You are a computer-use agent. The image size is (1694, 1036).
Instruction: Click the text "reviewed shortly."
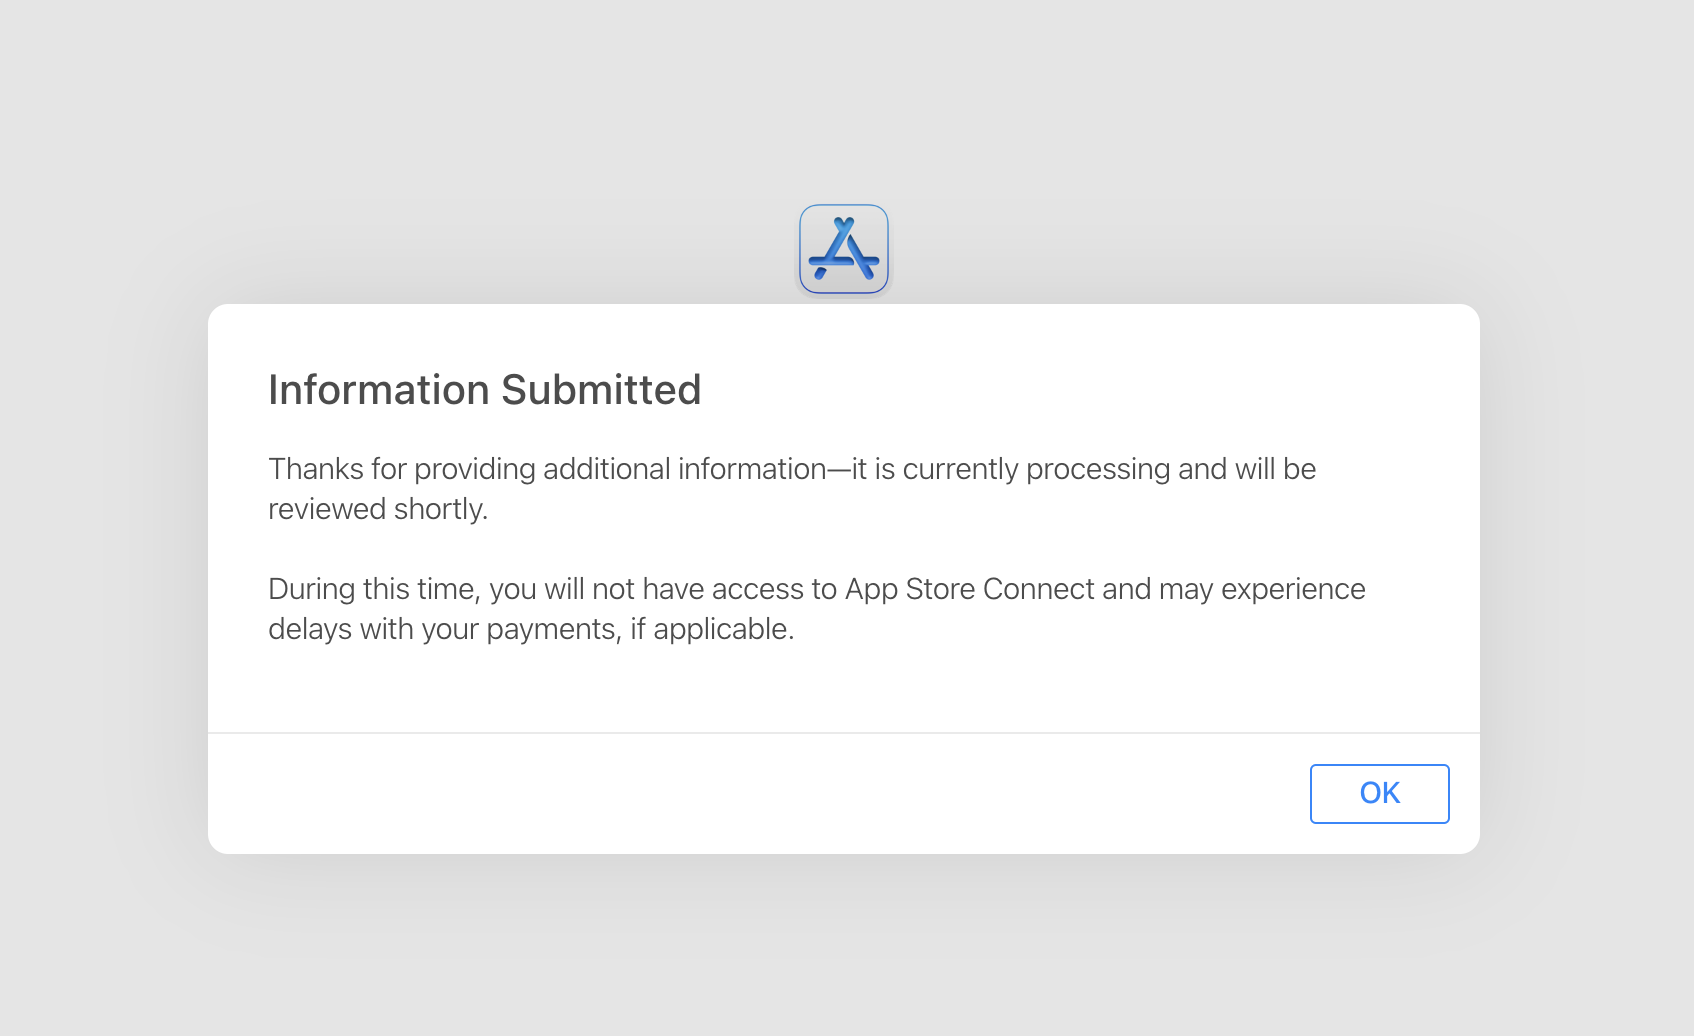378,509
